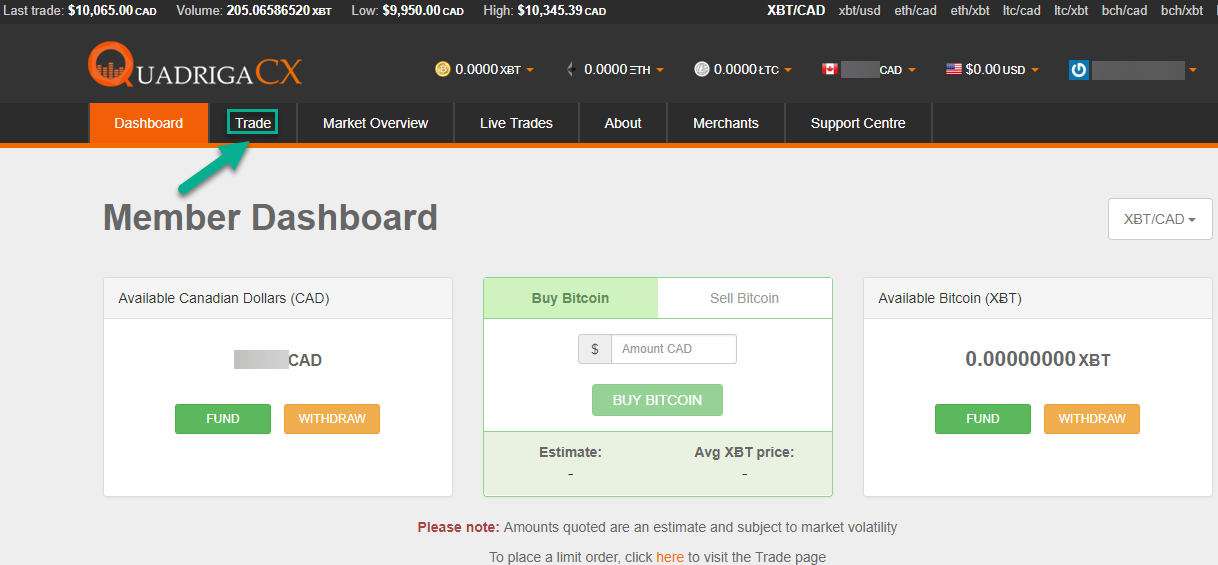The height and width of the screenshot is (565, 1218).
Task: Click the Member Dashboard heading
Action: [271, 217]
